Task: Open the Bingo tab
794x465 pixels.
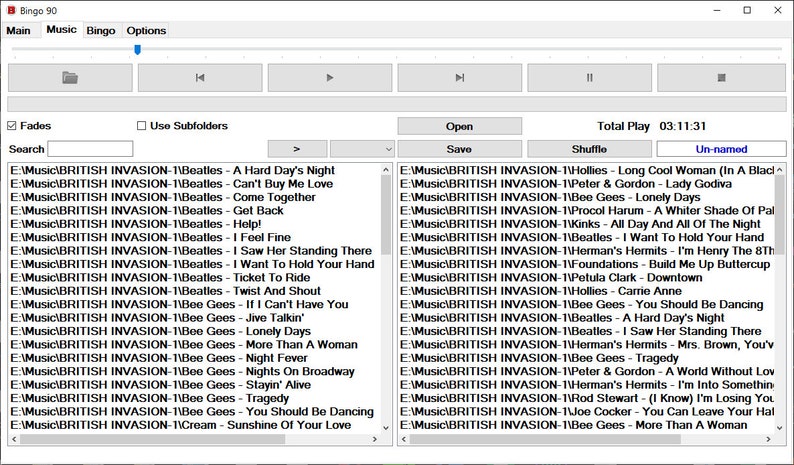Action: coord(101,30)
